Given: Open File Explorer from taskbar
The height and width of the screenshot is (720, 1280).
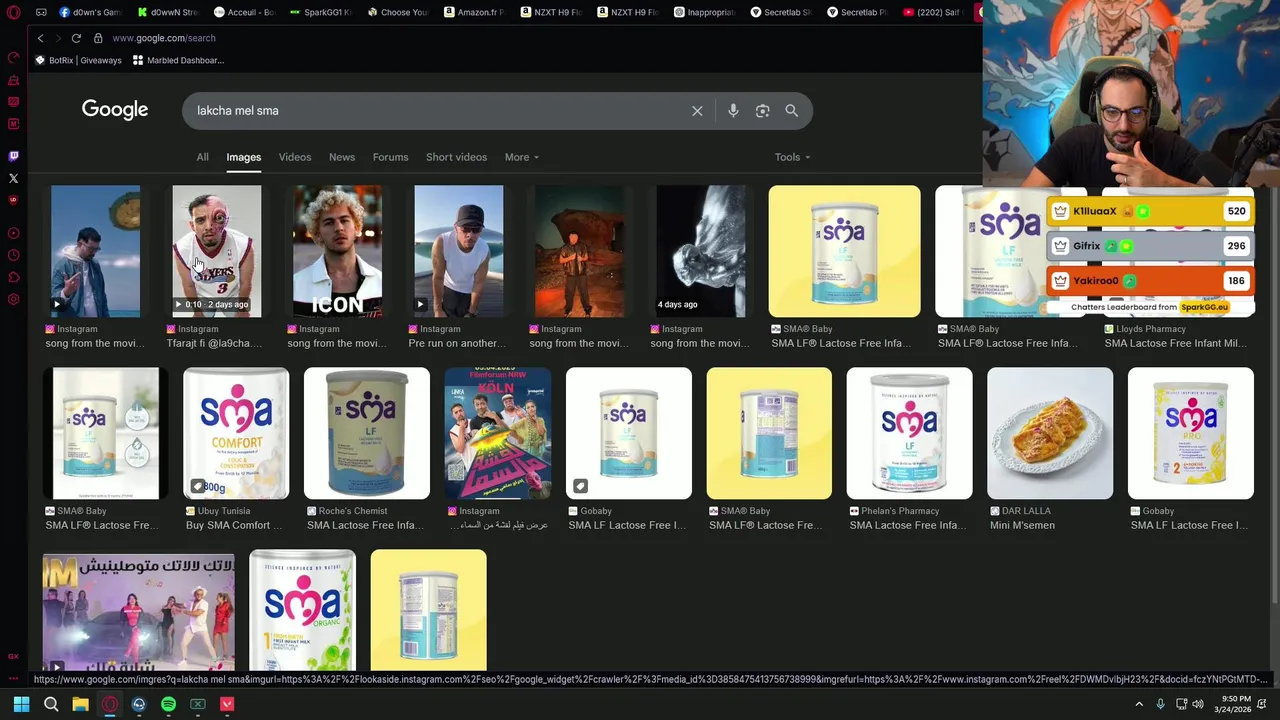Looking at the screenshot, I should pyautogui.click(x=80, y=704).
